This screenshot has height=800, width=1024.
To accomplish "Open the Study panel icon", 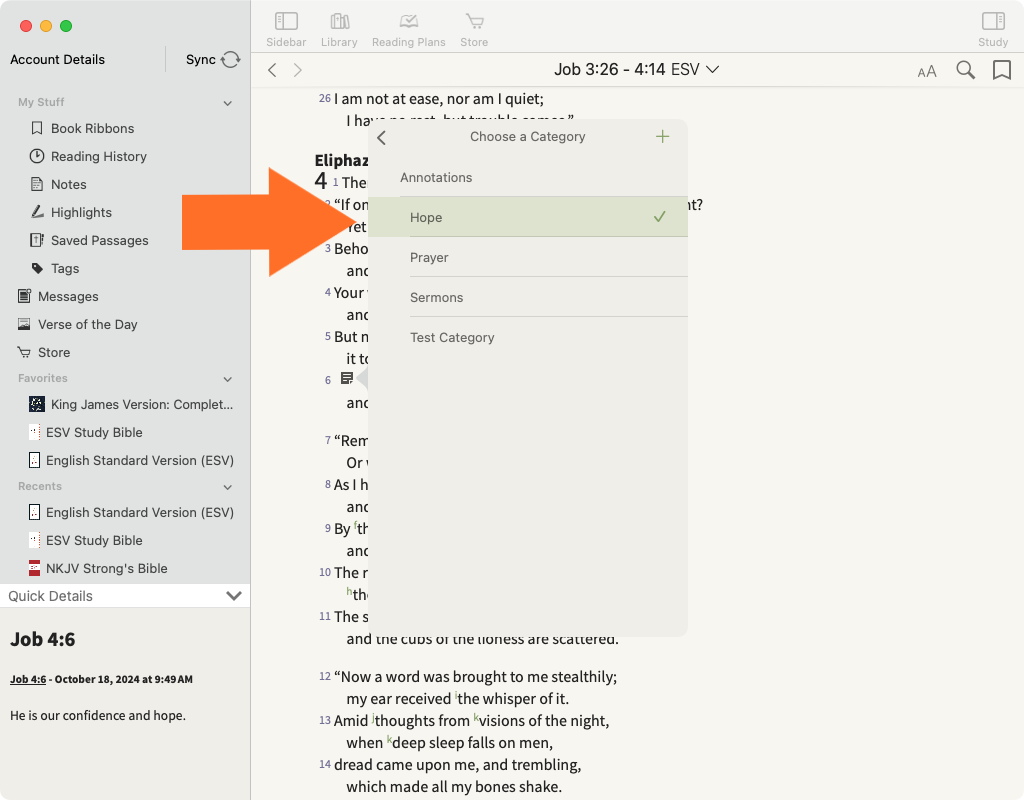I will click(x=992, y=22).
